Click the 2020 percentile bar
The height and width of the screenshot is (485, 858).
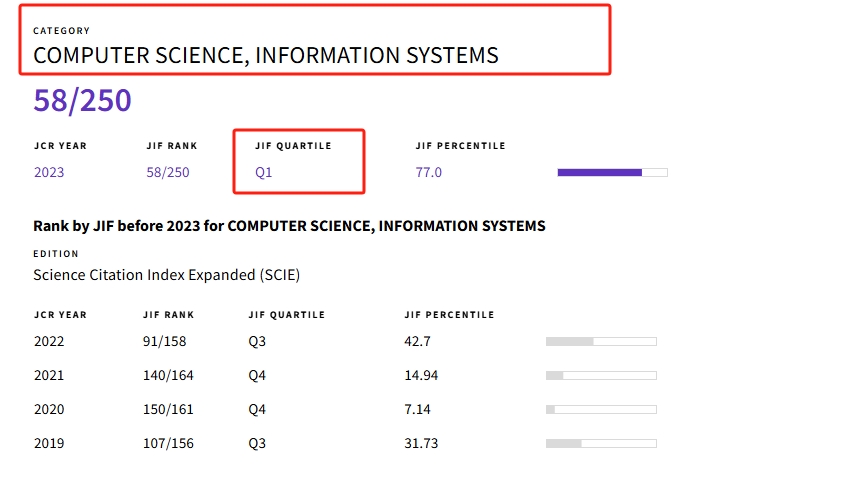(600, 410)
